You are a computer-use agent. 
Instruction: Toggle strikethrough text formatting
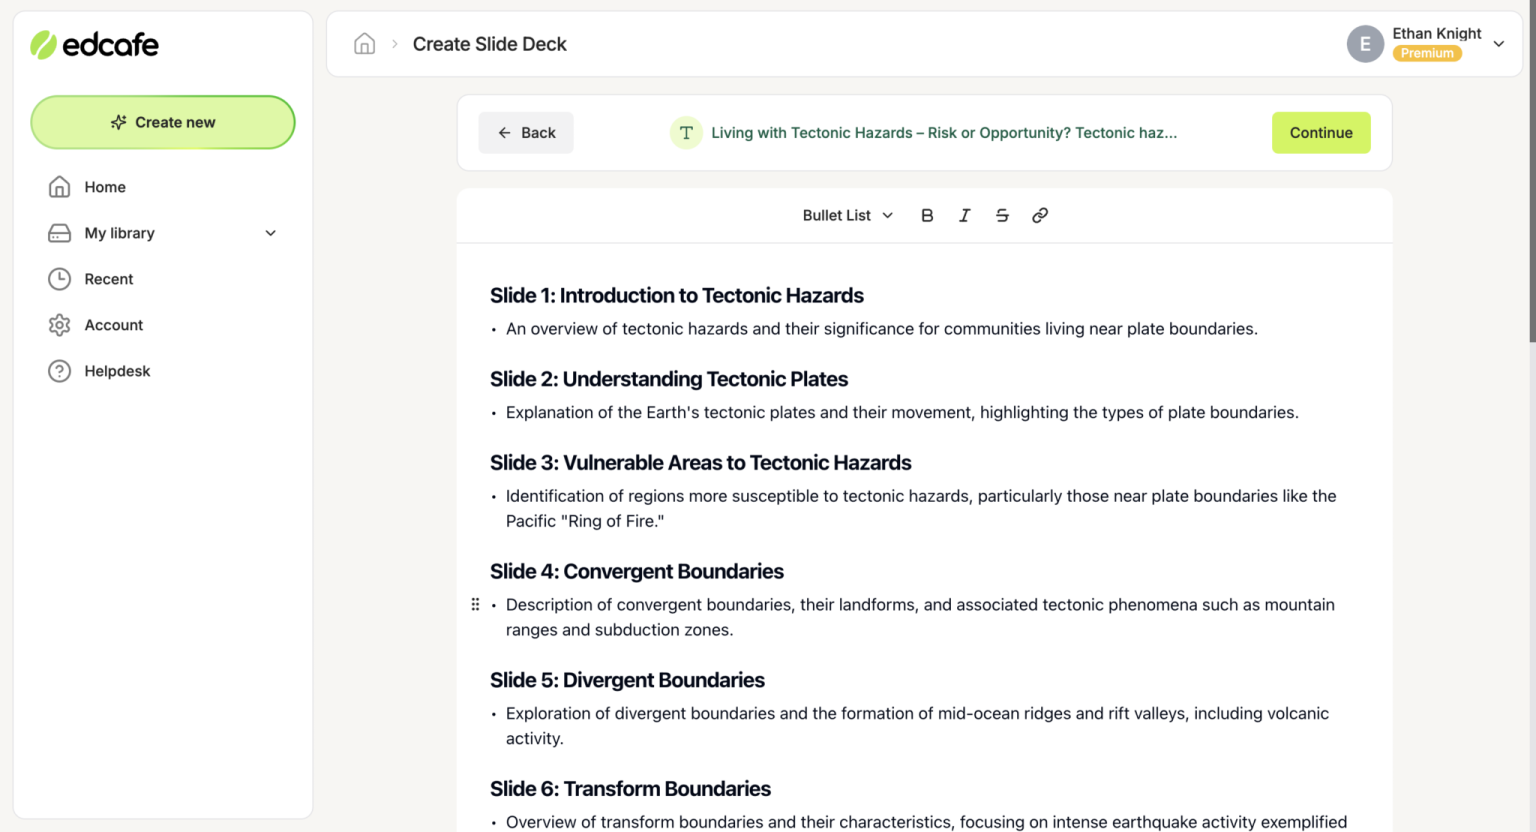(1002, 215)
